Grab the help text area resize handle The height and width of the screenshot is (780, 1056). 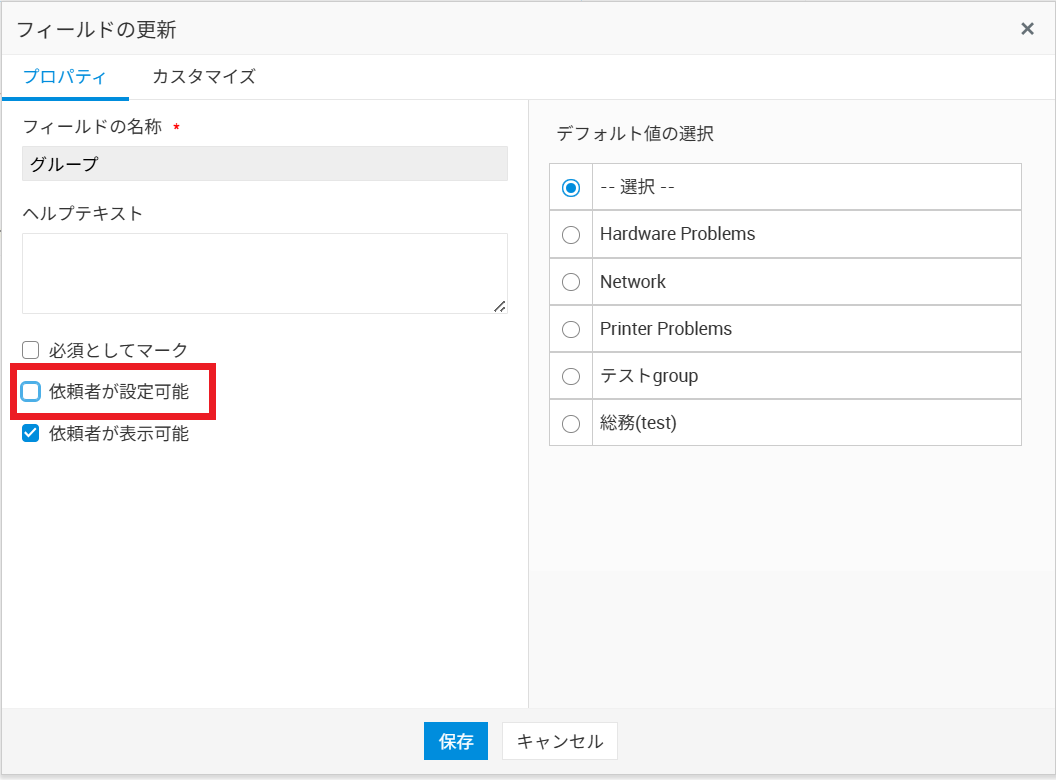[500, 306]
